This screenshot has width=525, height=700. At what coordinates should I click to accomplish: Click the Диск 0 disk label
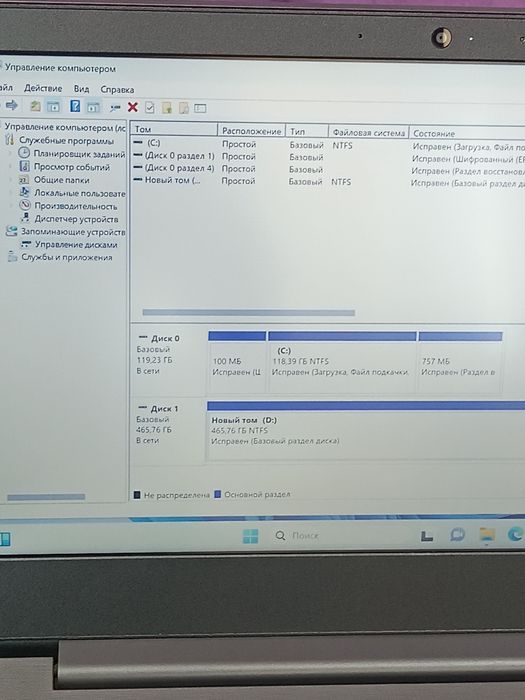[165, 338]
